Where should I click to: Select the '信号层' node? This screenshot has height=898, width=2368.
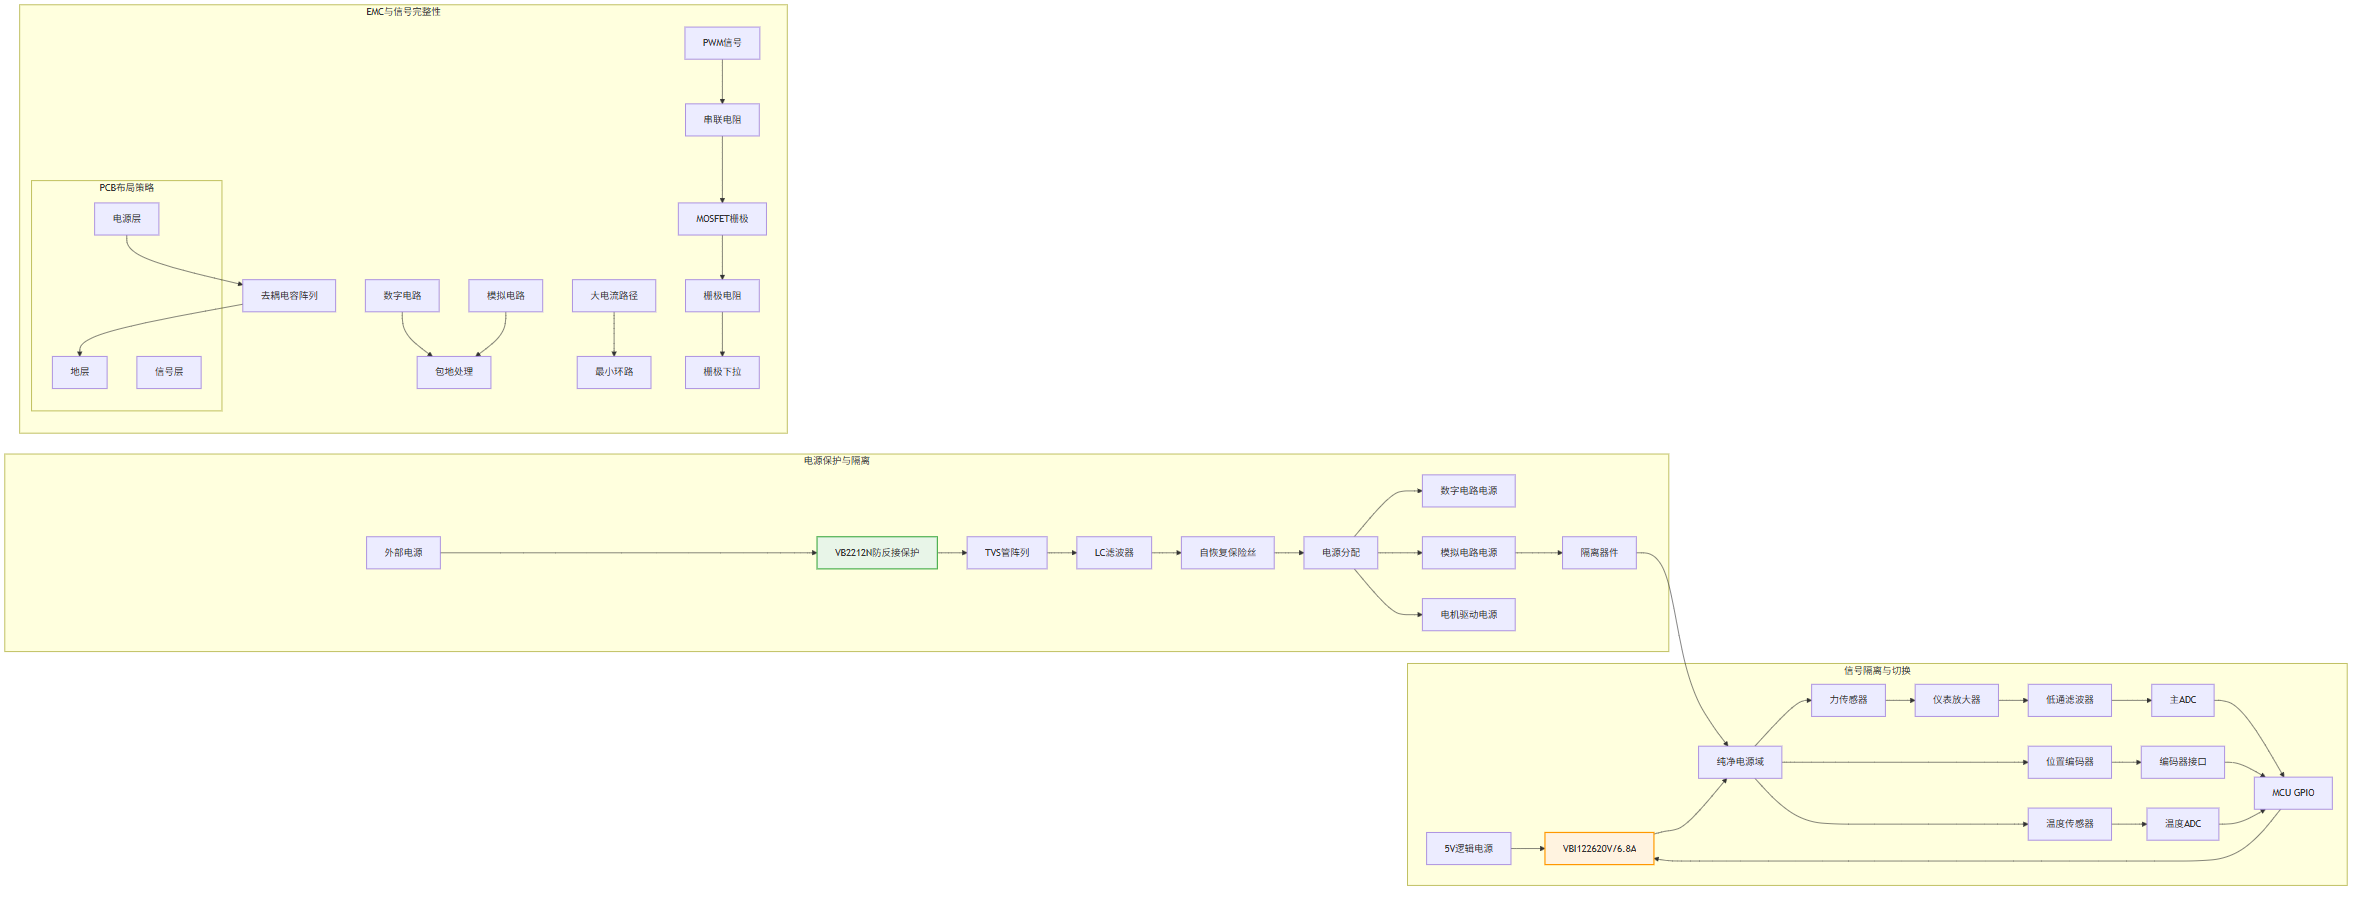pos(169,372)
